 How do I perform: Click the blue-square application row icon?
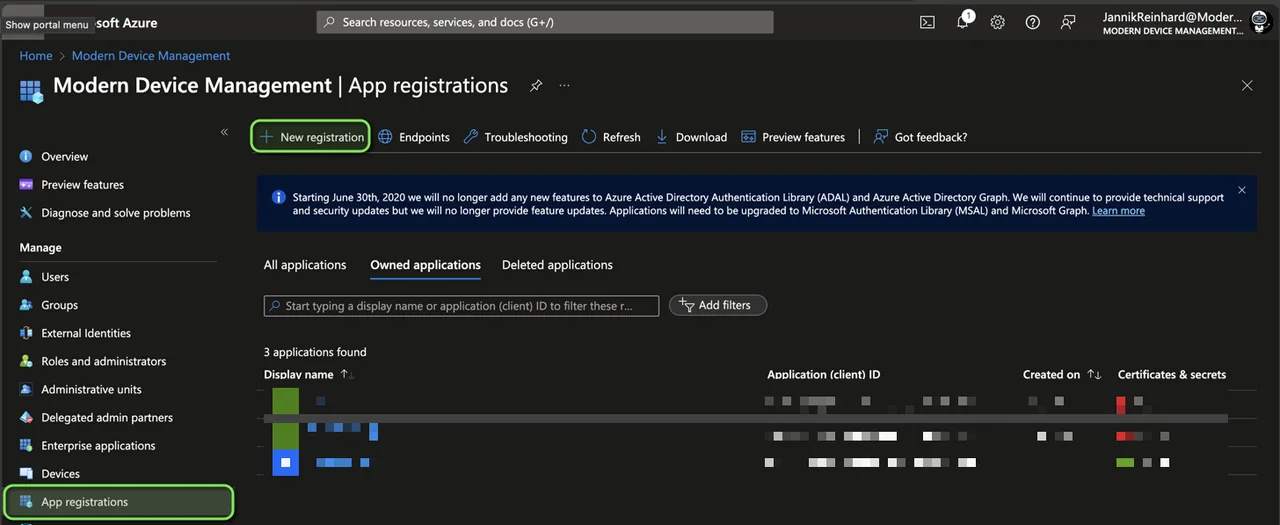(x=285, y=462)
